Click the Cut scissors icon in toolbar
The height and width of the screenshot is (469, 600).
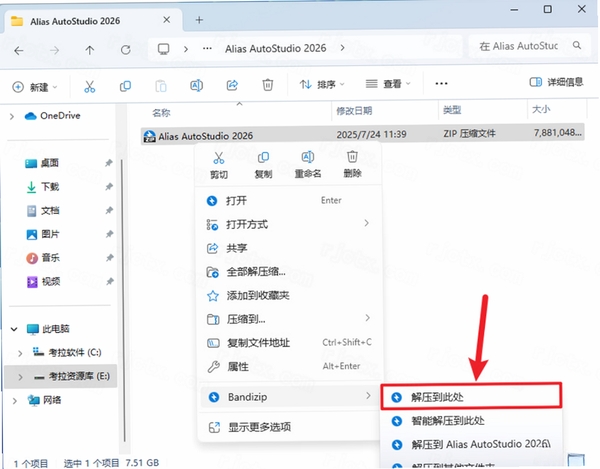tap(90, 86)
